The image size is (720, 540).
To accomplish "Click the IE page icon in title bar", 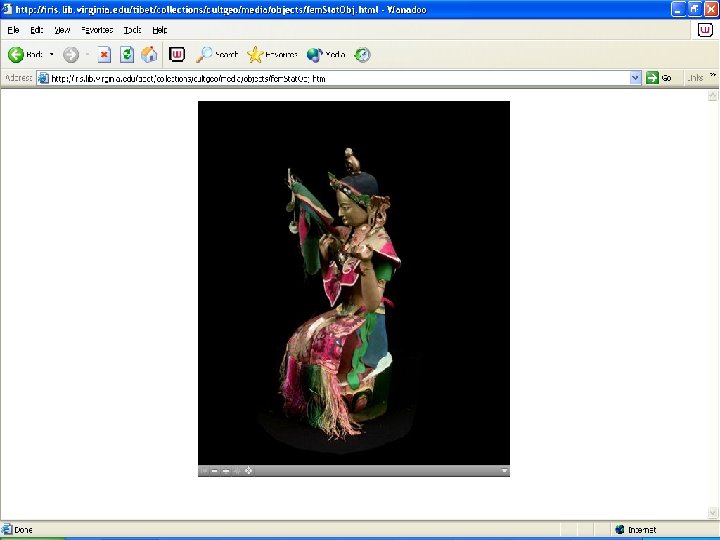I will [x=7, y=9].
